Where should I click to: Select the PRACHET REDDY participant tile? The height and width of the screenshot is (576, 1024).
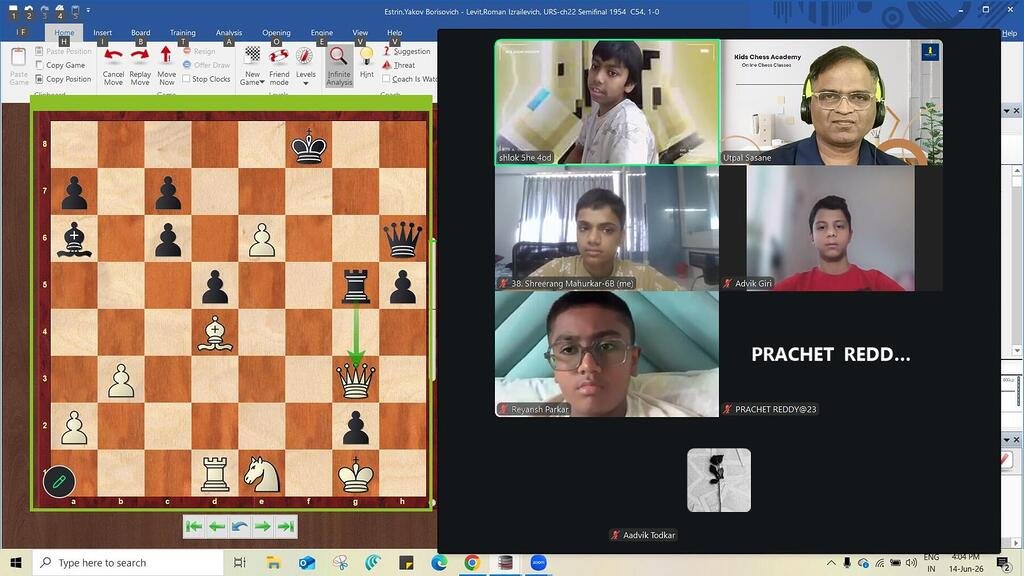click(x=831, y=354)
